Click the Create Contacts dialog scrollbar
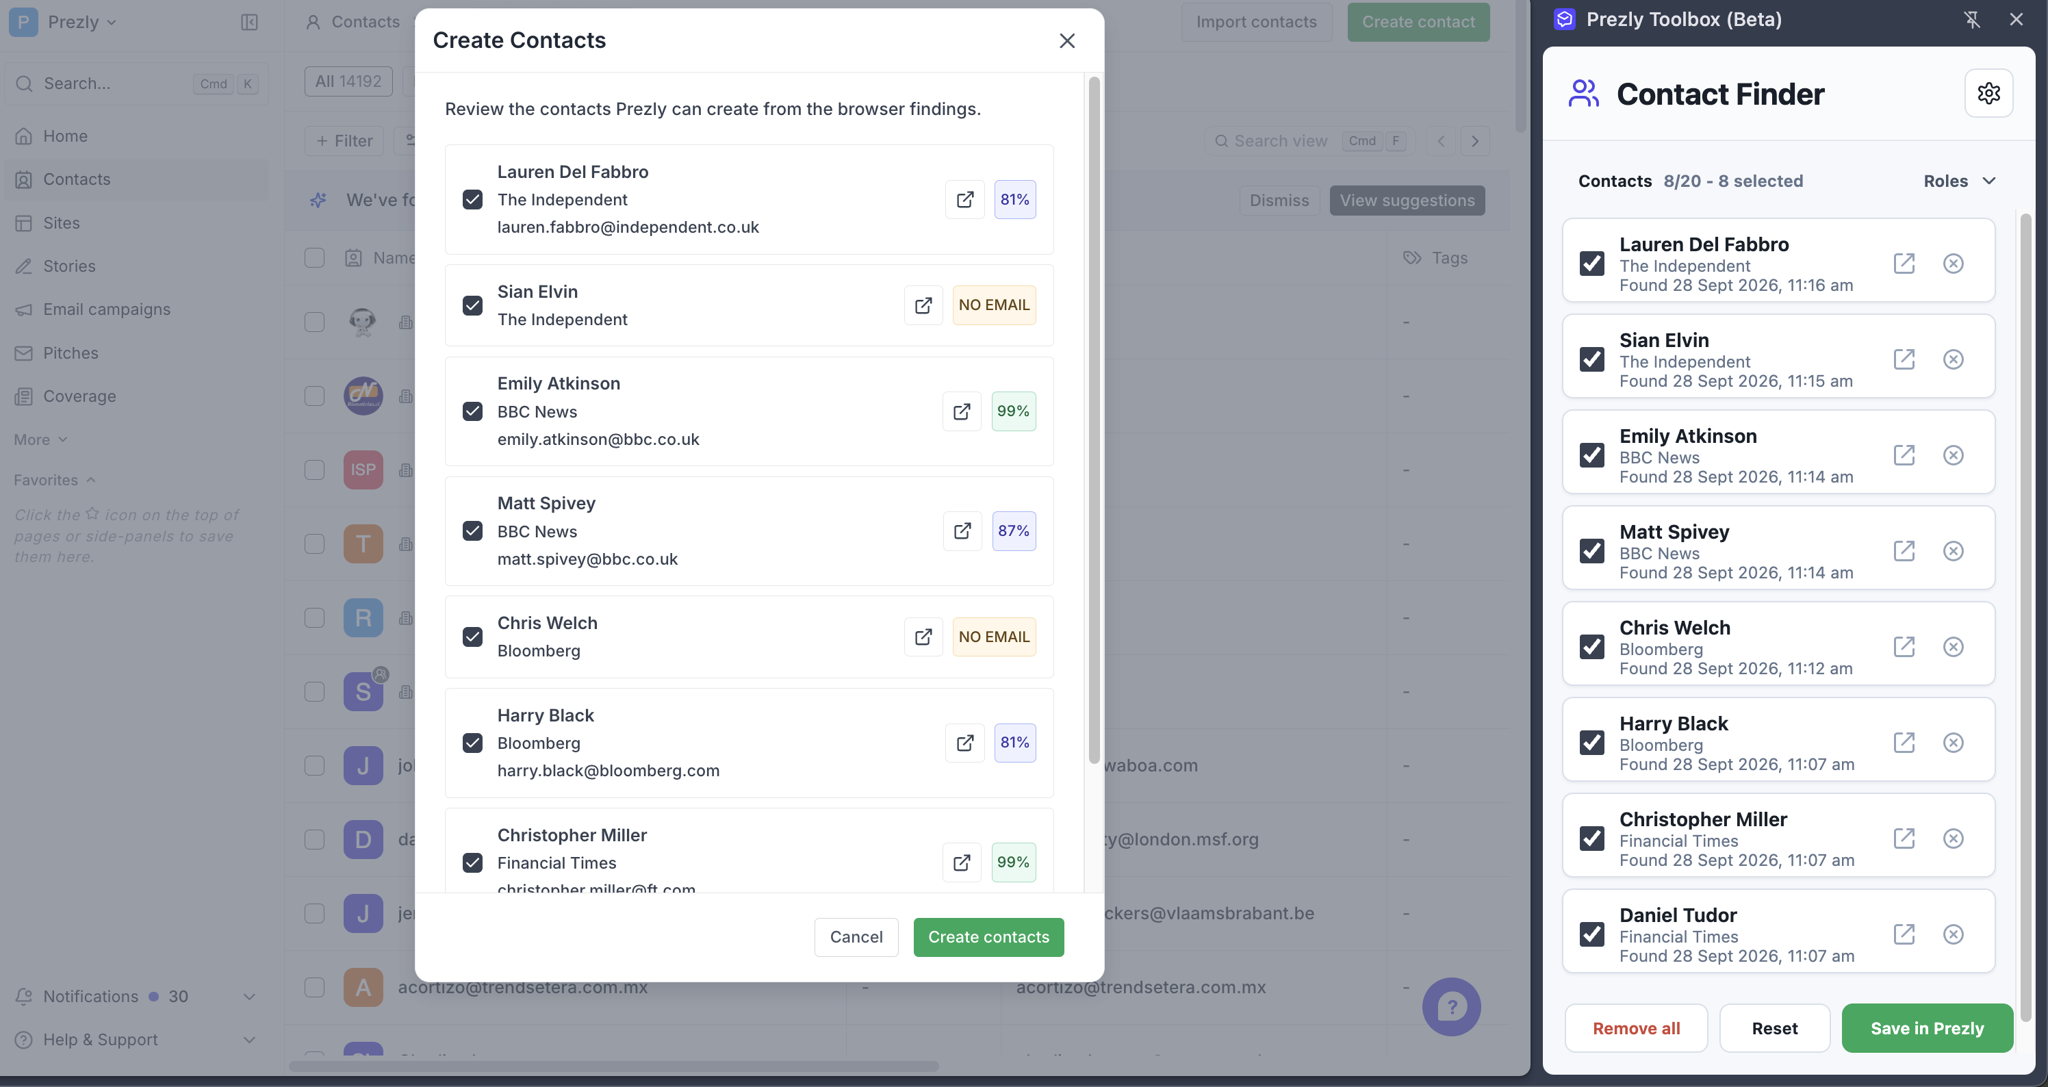Viewport: 2048px width, 1087px height. click(1094, 420)
